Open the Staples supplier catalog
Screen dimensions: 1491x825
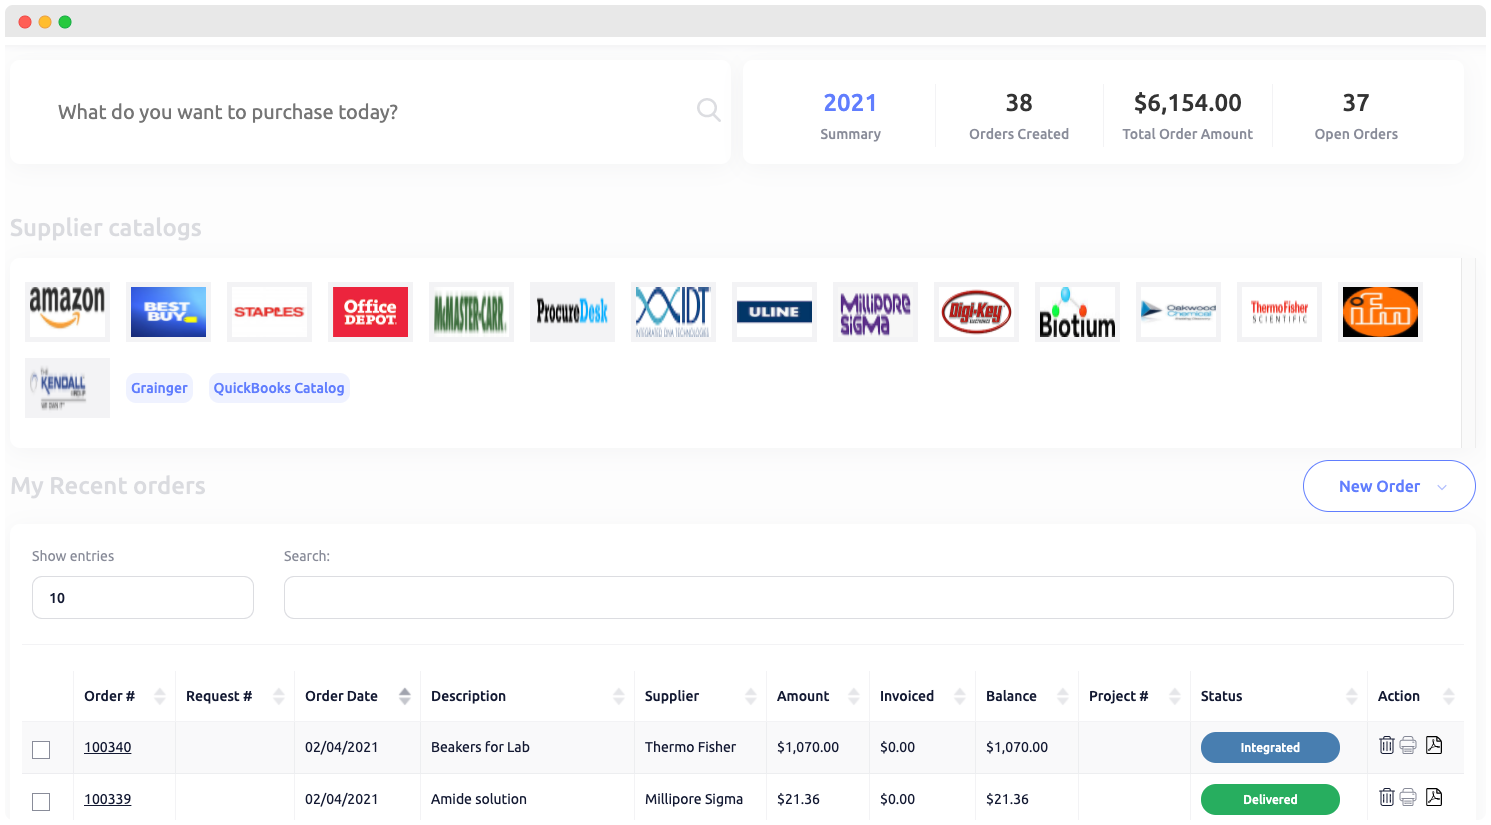(x=269, y=312)
